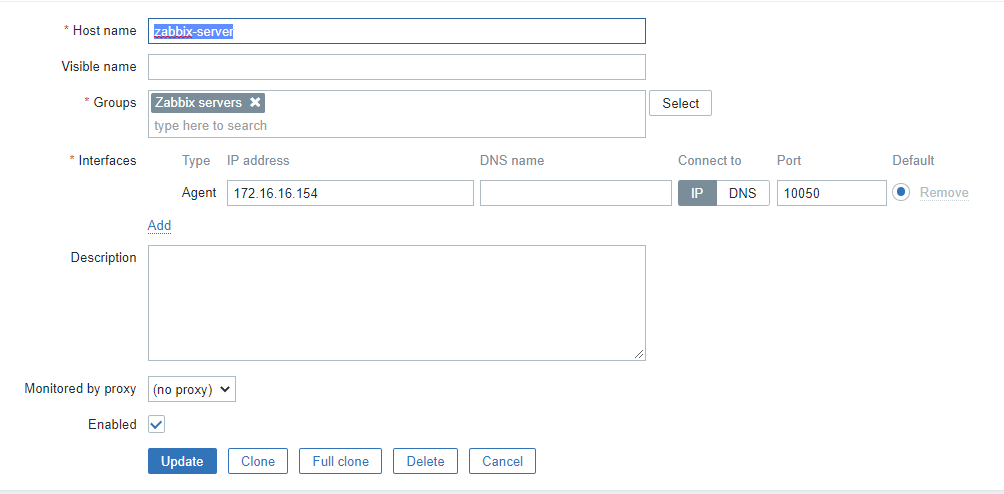Click the Clone button
1004x494 pixels.
tap(258, 461)
